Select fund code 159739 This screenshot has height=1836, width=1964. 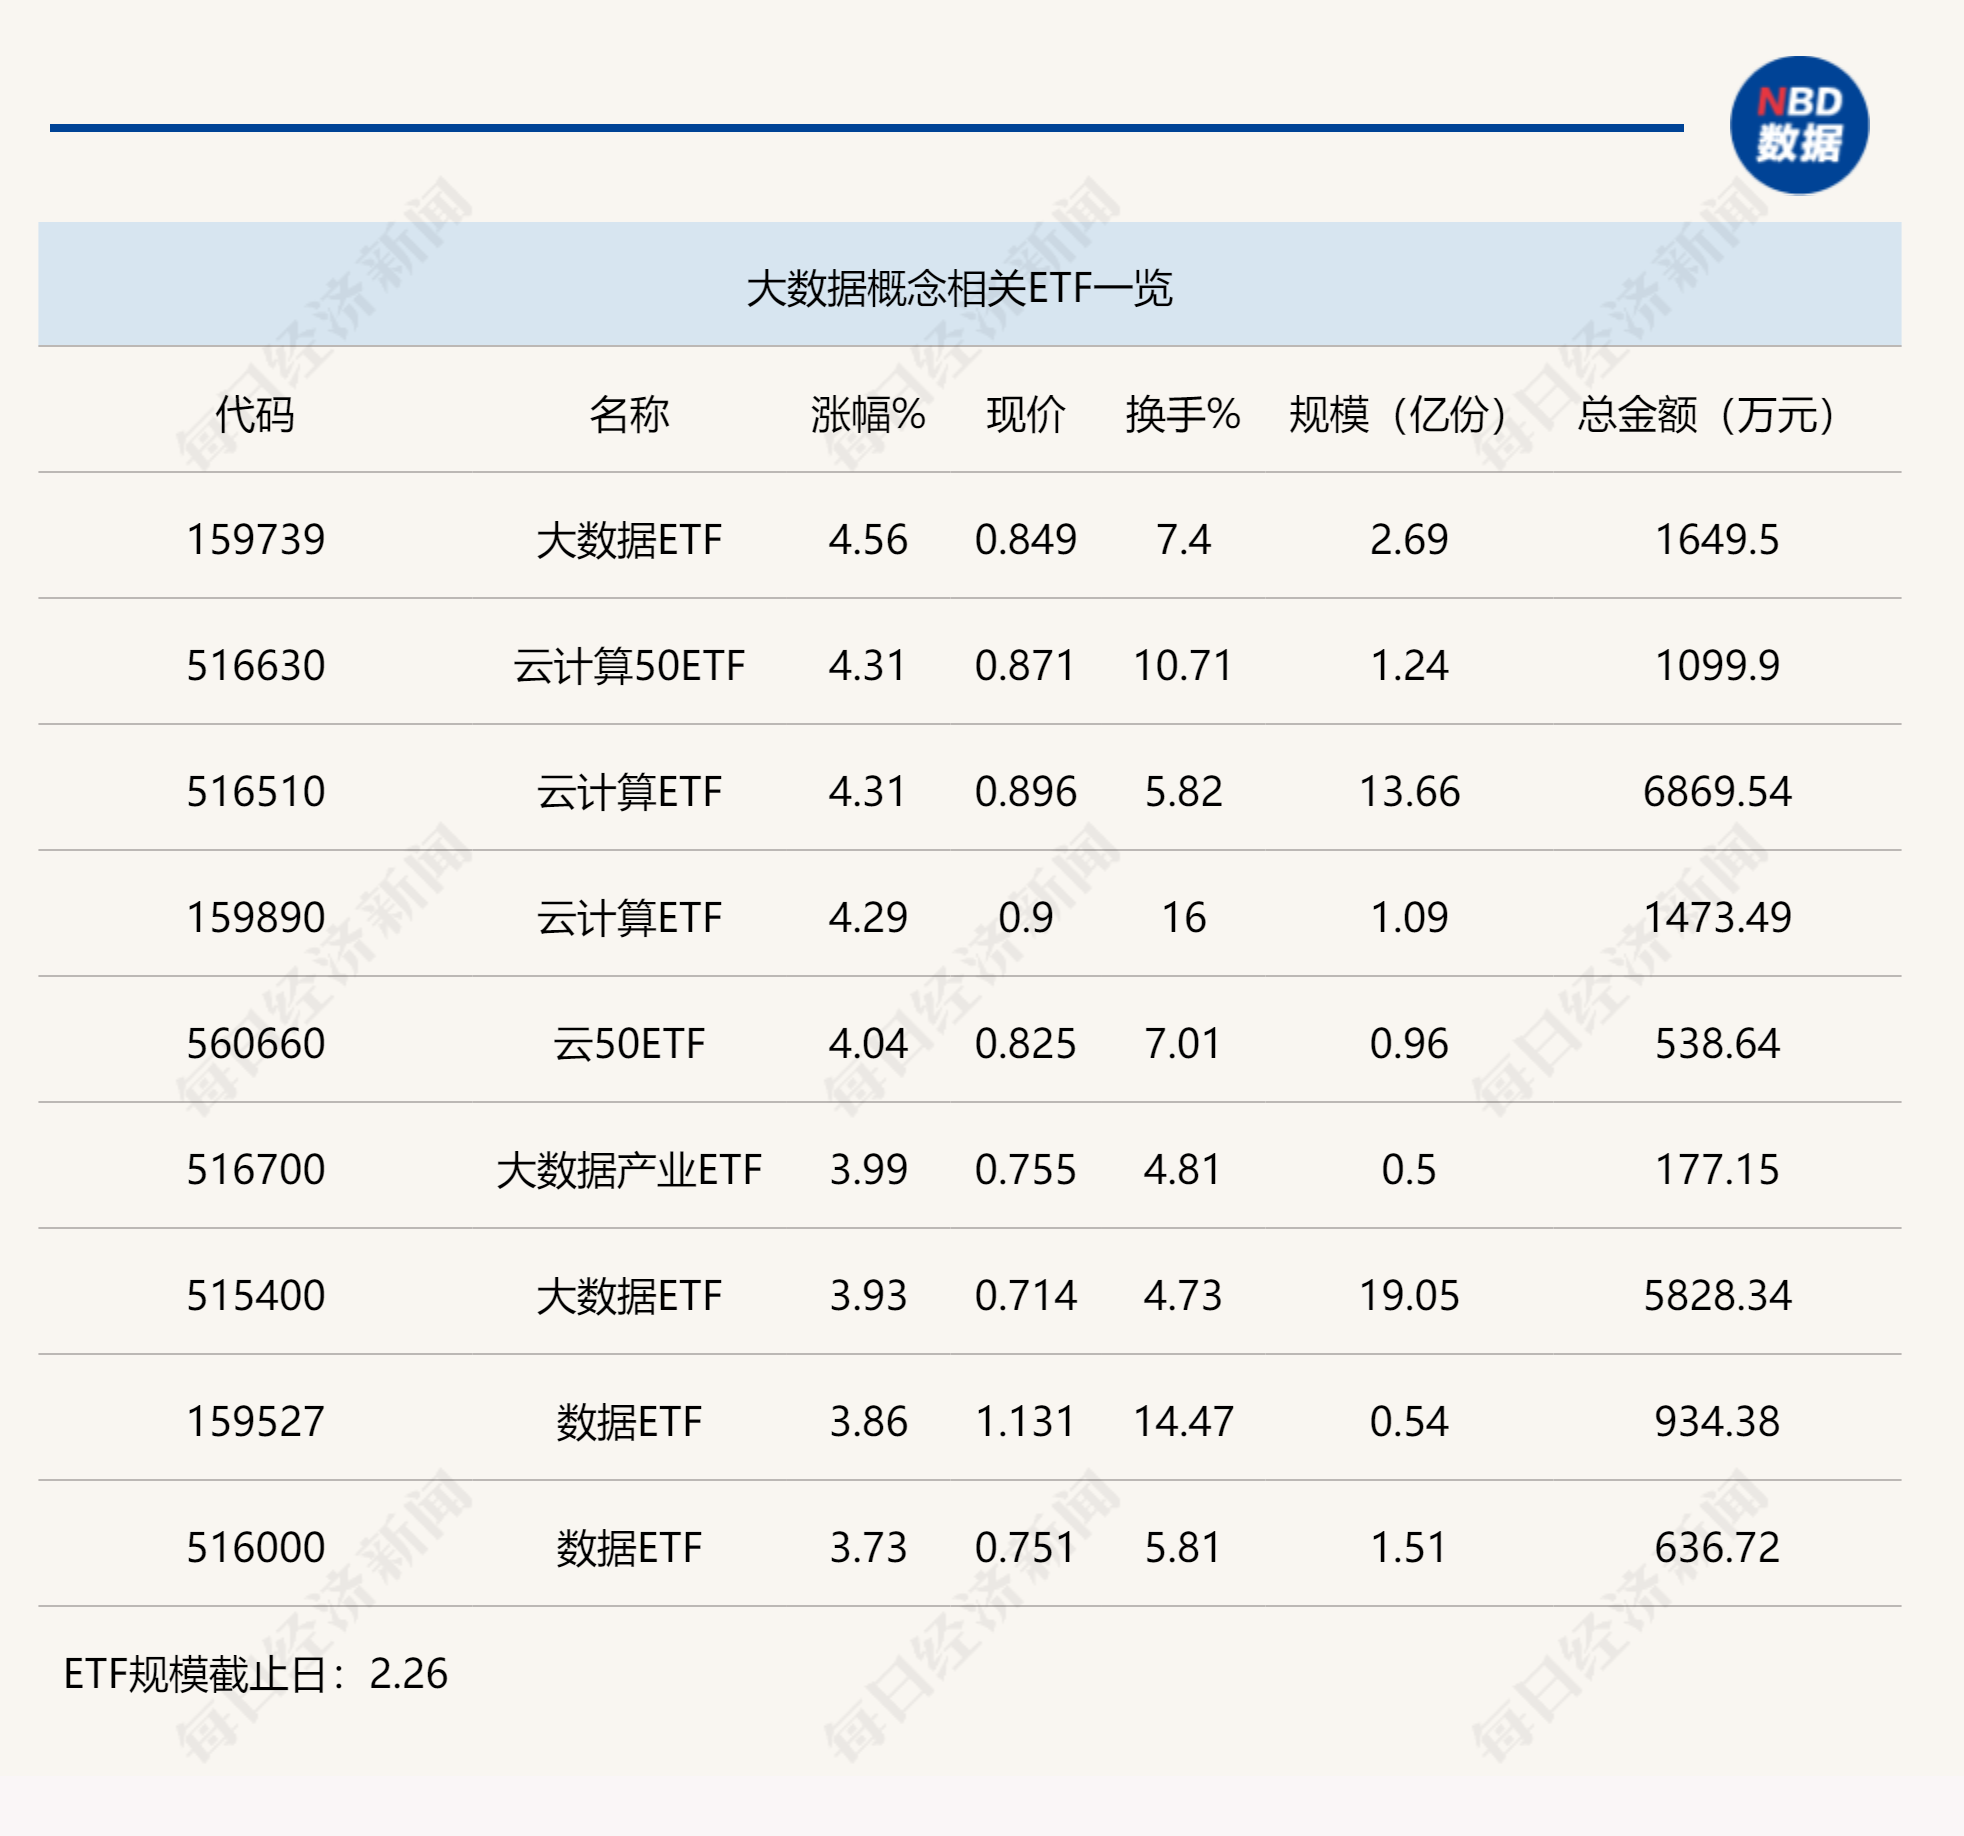click(x=256, y=540)
